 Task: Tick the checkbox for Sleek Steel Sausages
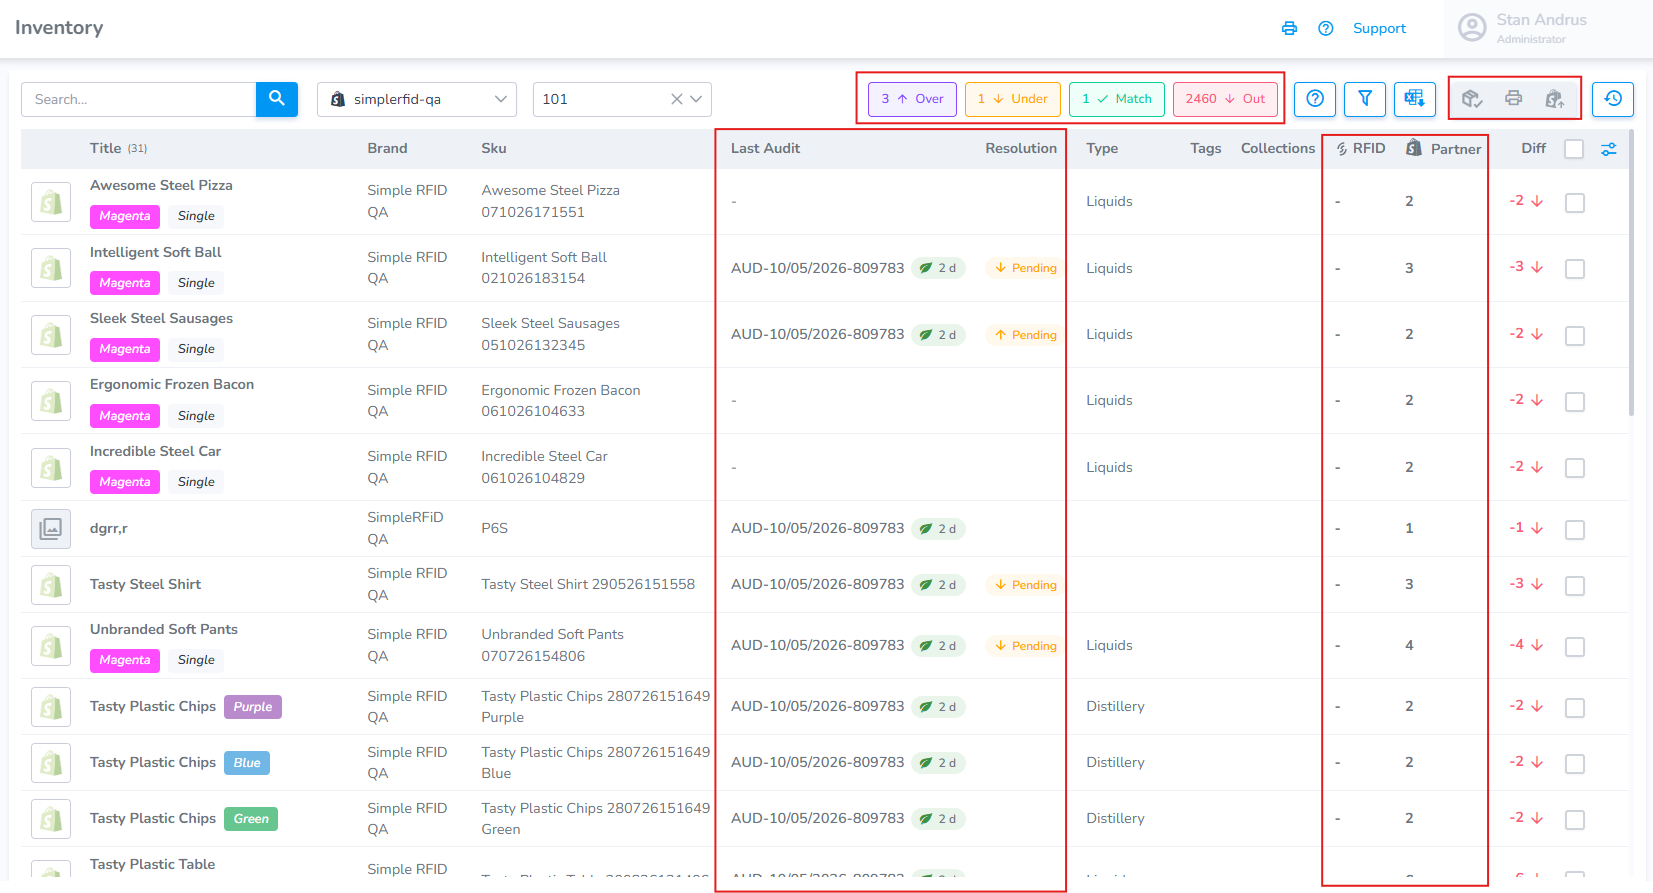tap(1575, 336)
